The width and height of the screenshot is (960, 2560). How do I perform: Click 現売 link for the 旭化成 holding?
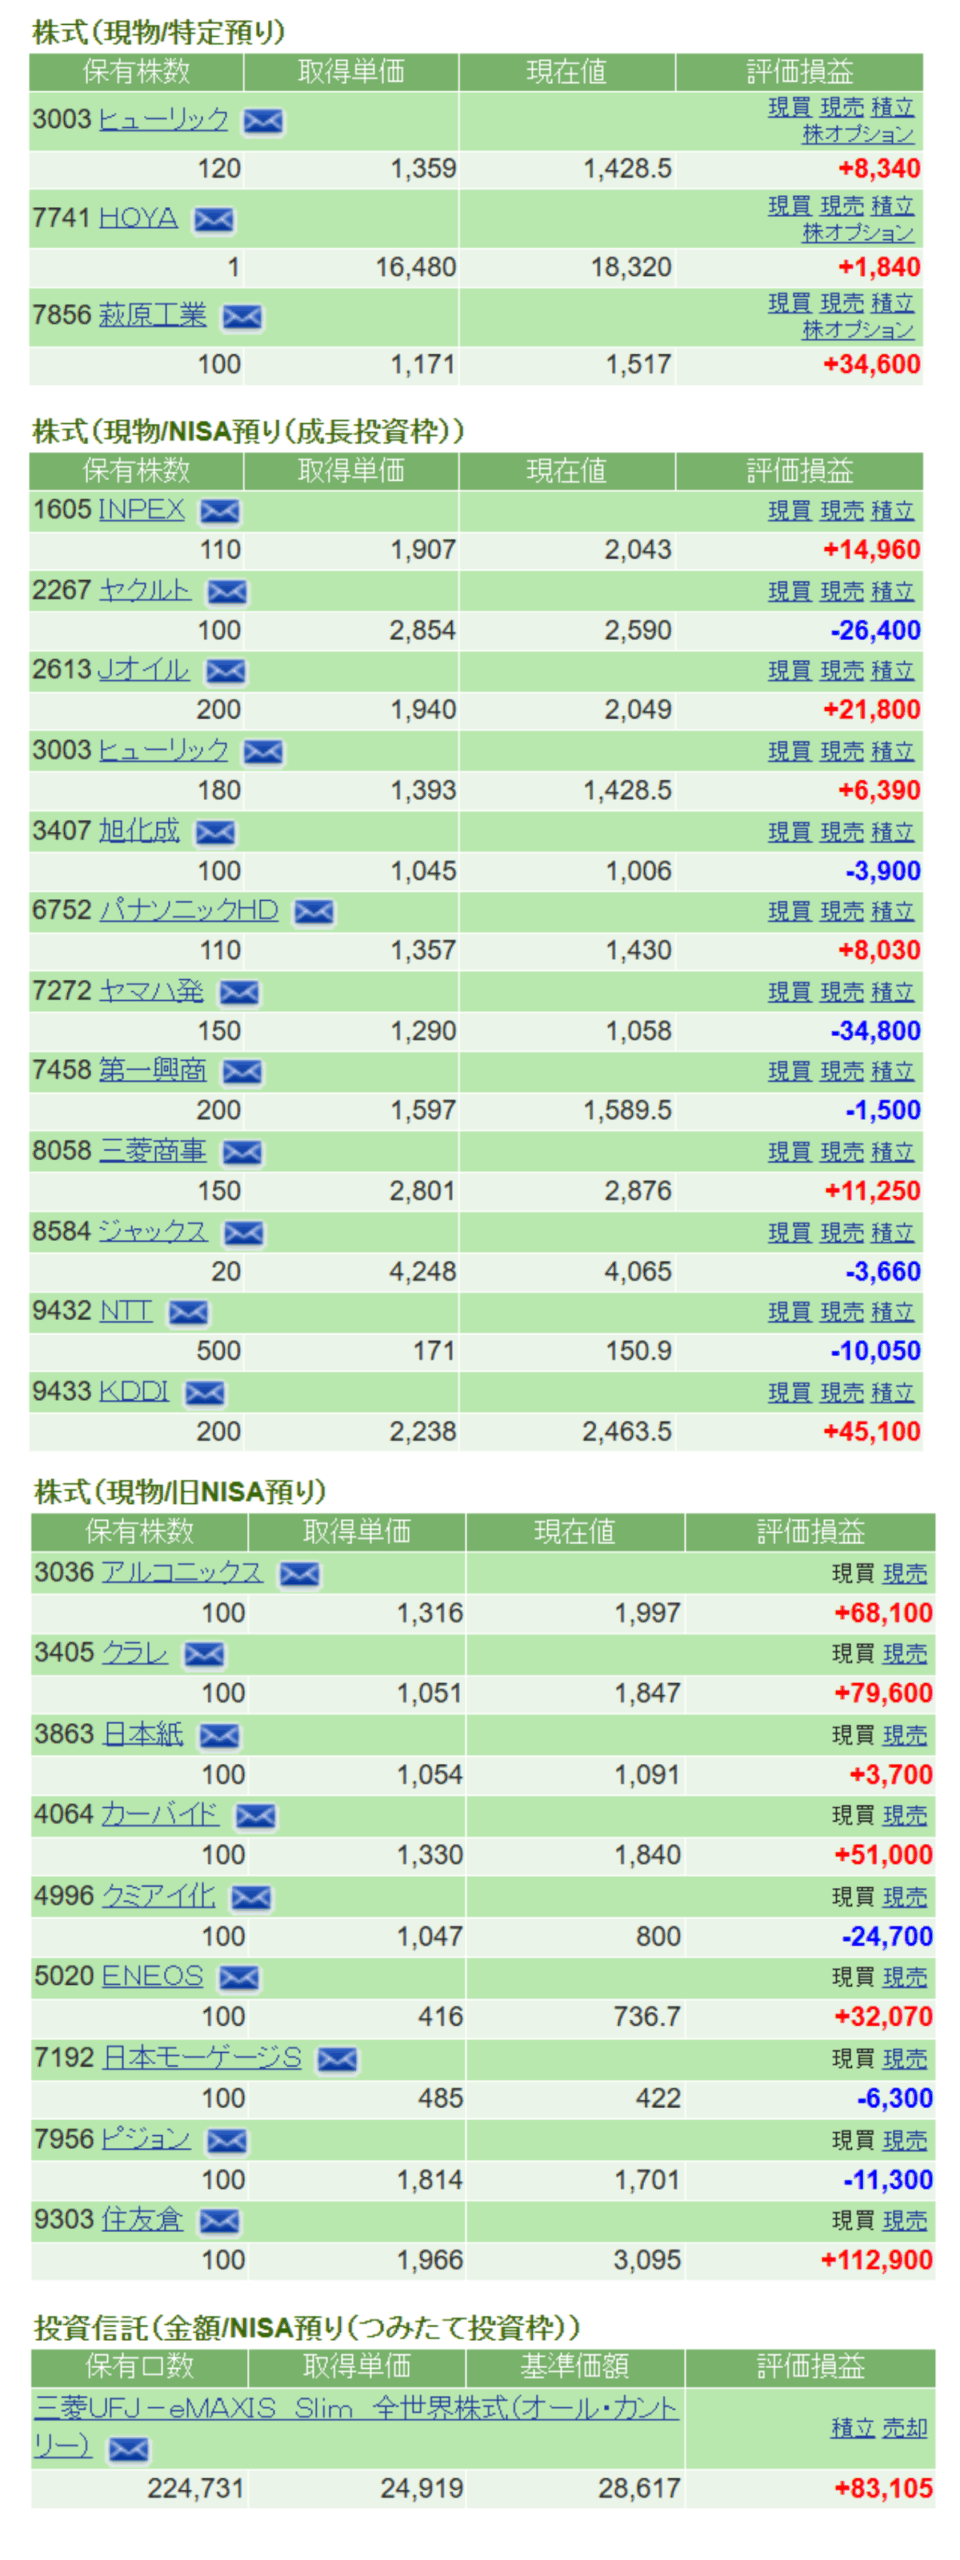coord(841,831)
